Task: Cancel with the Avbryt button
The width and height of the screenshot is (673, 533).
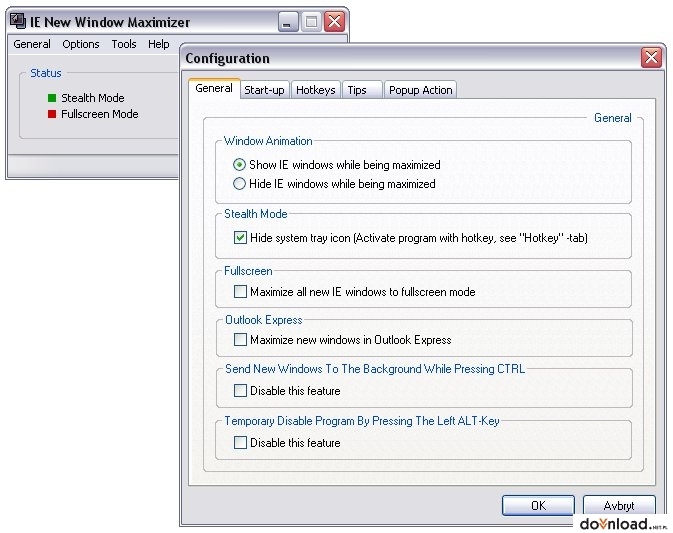Action: (619, 506)
